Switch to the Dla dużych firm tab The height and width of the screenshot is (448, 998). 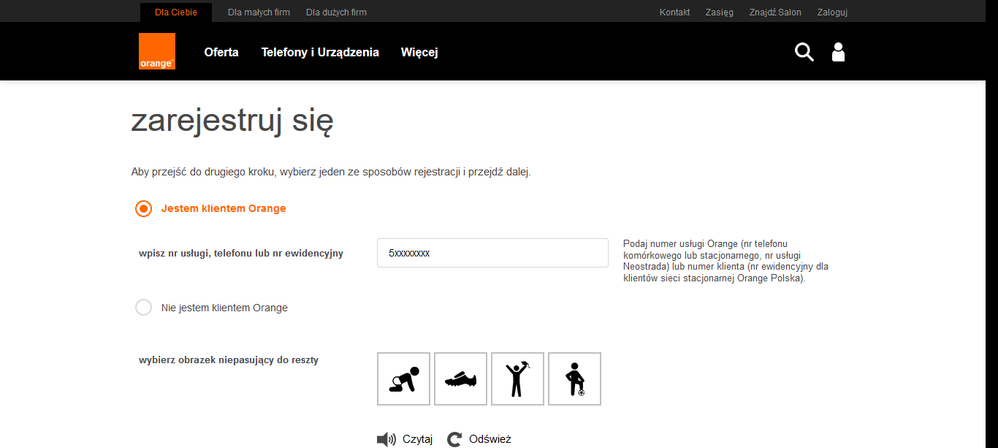(336, 12)
